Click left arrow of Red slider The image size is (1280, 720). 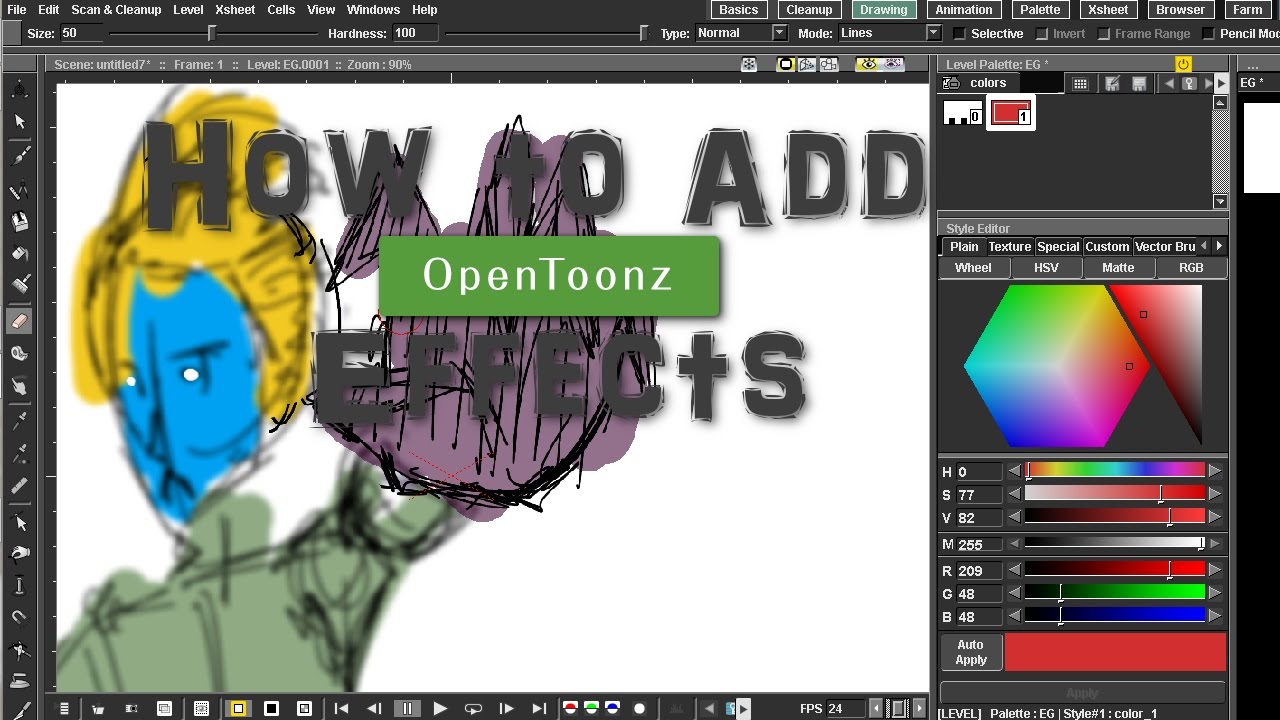click(x=1015, y=571)
